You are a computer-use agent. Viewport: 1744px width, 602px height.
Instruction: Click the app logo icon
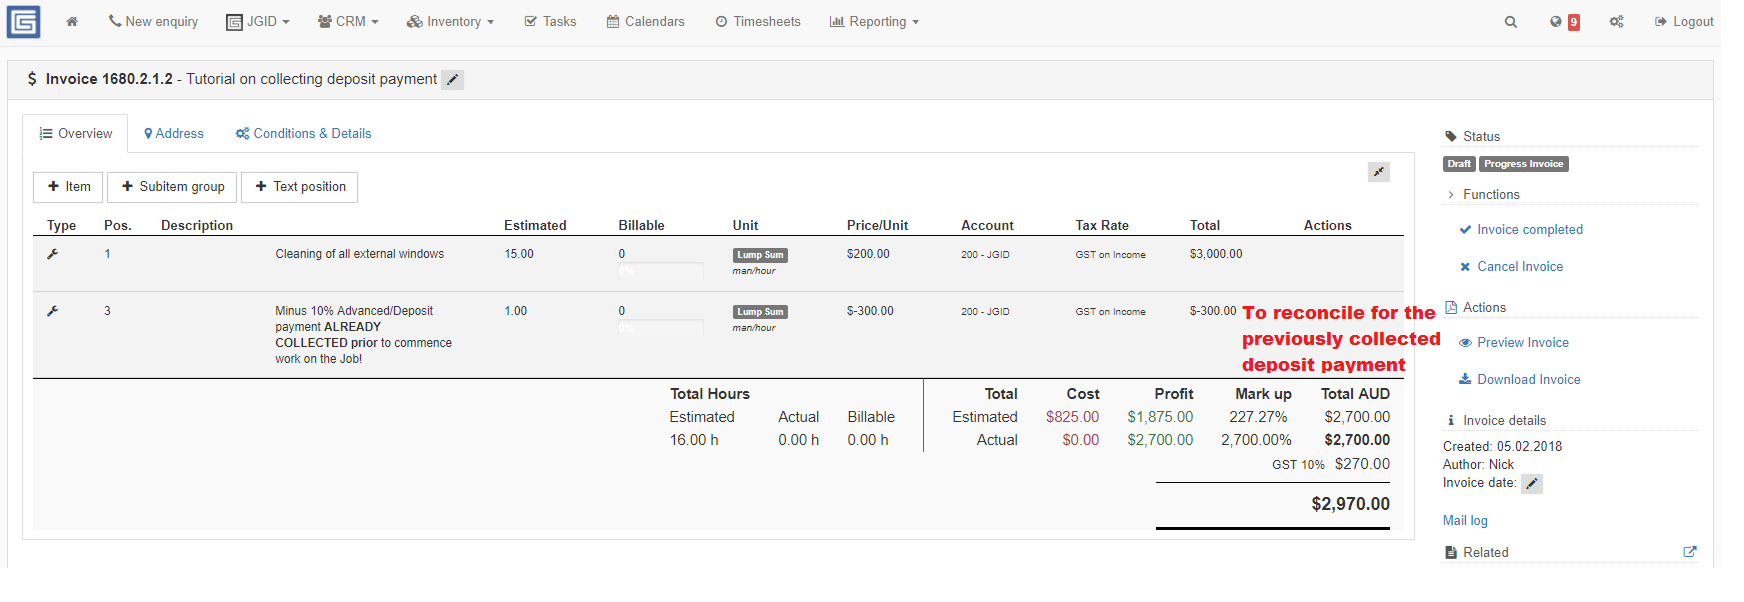(x=23, y=22)
